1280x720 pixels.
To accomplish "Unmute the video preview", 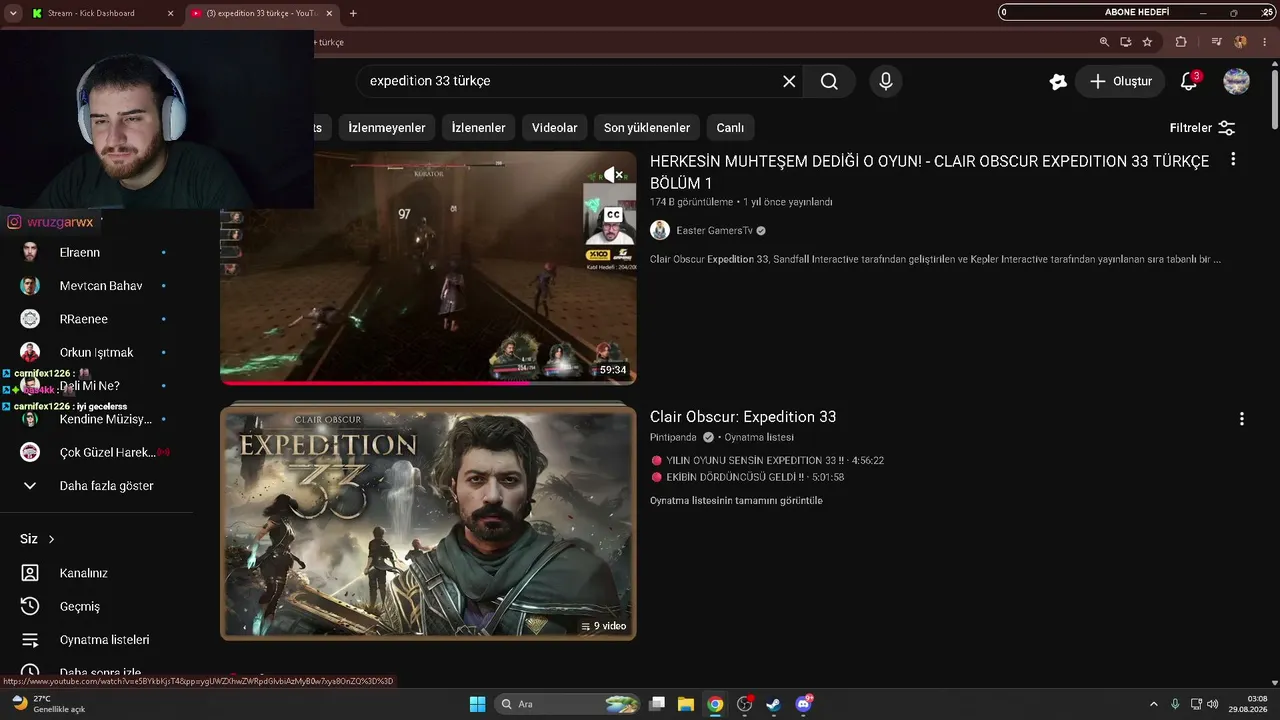I will click(x=614, y=175).
